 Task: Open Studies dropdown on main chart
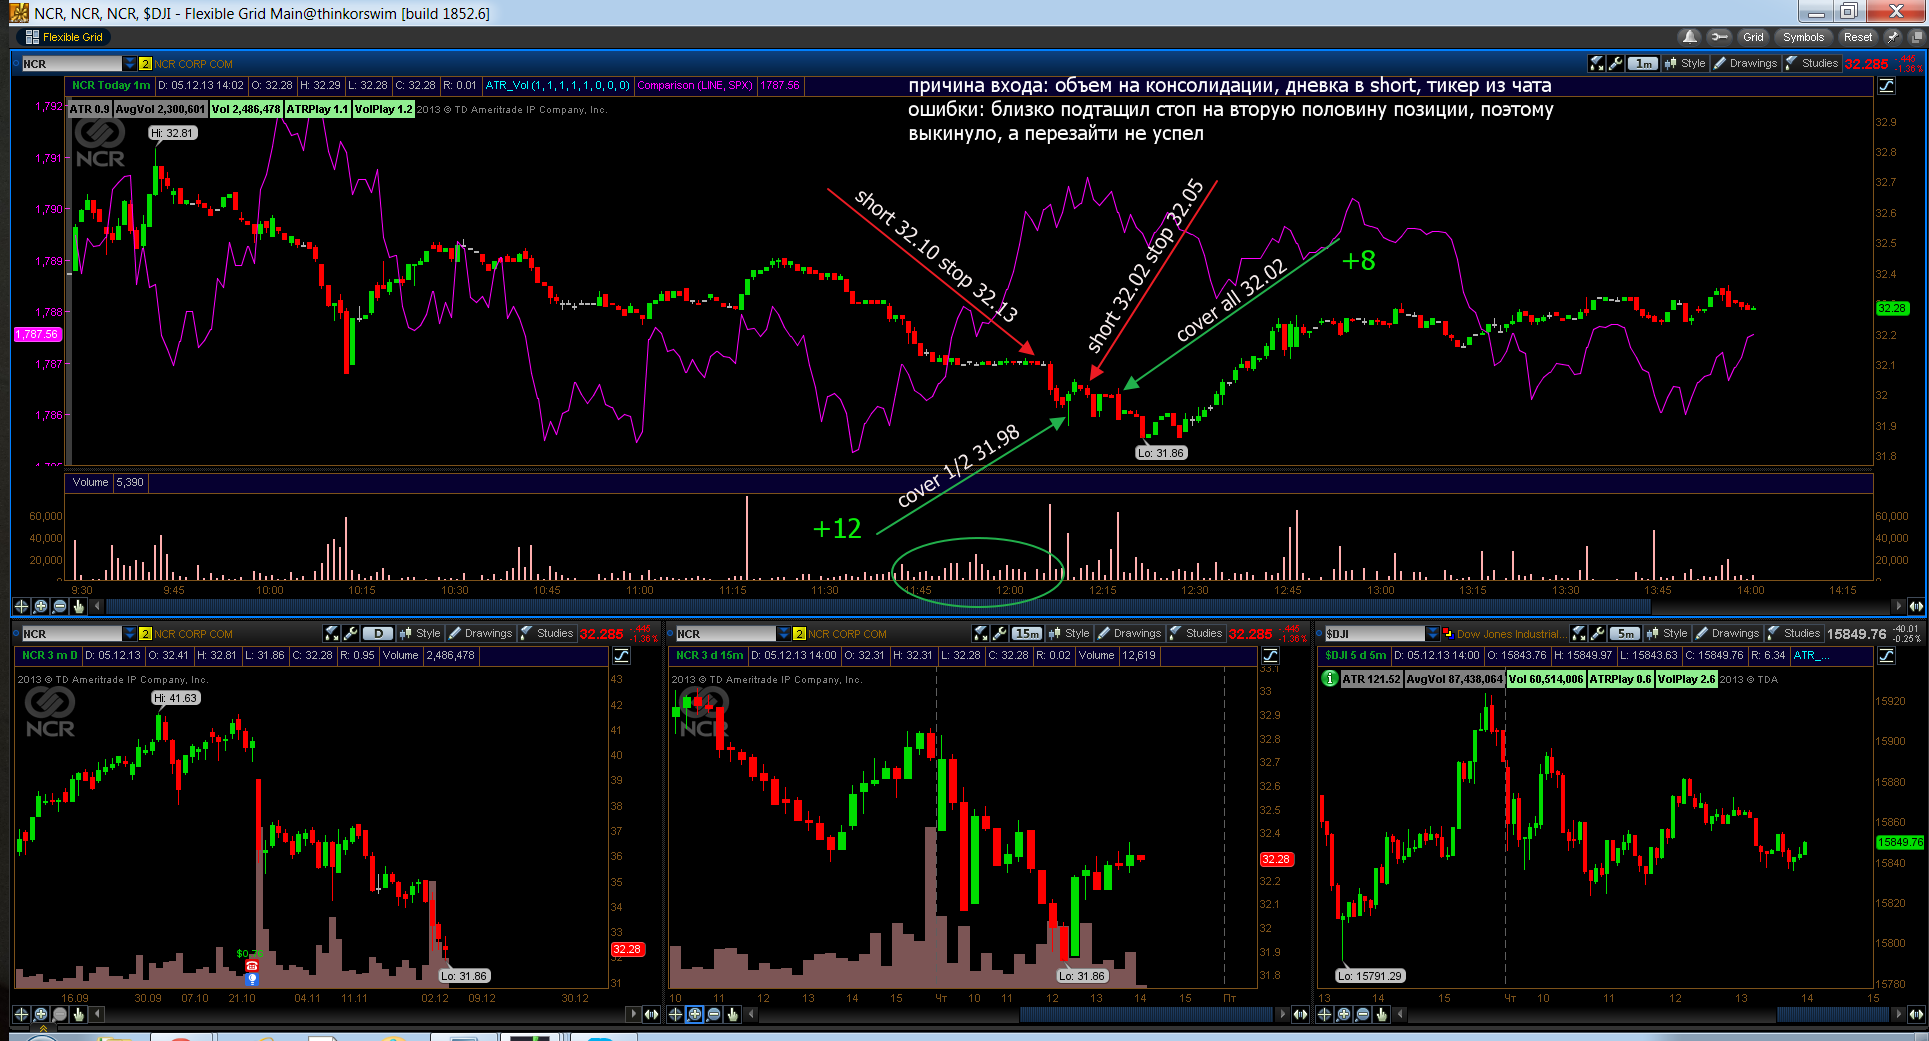1812,63
